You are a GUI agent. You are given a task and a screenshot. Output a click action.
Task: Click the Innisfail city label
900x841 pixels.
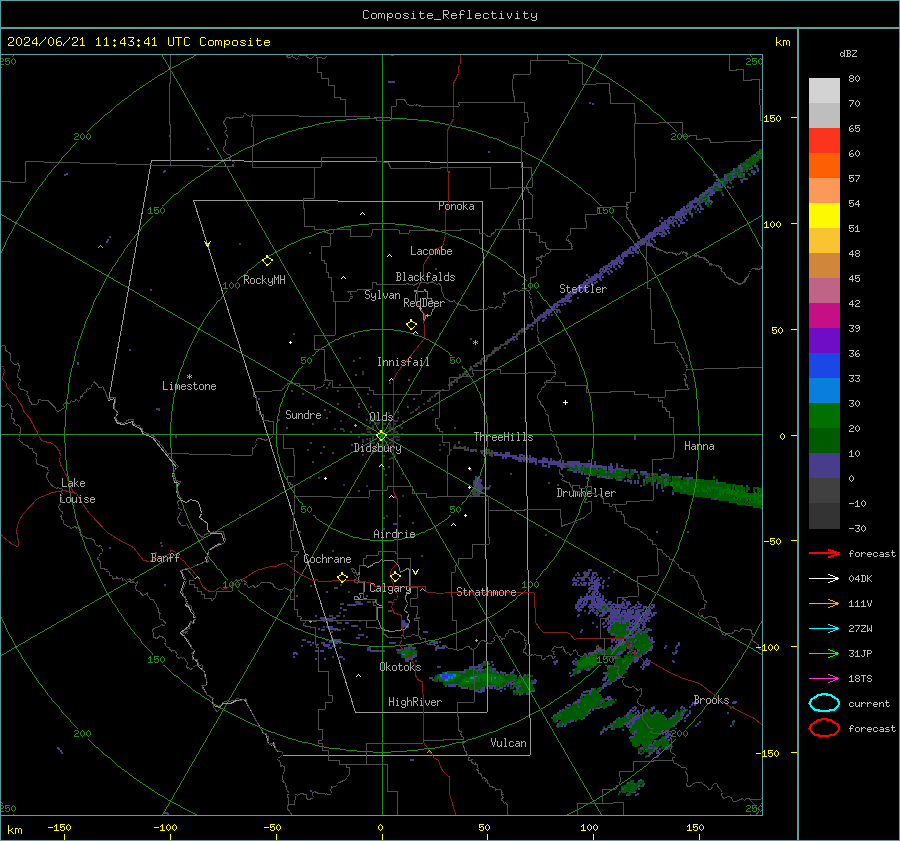click(x=403, y=362)
